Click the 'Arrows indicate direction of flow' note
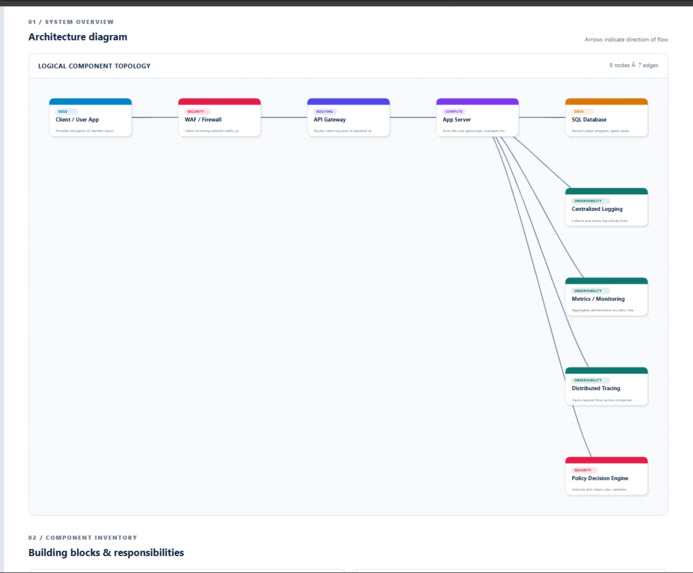 [x=626, y=39]
